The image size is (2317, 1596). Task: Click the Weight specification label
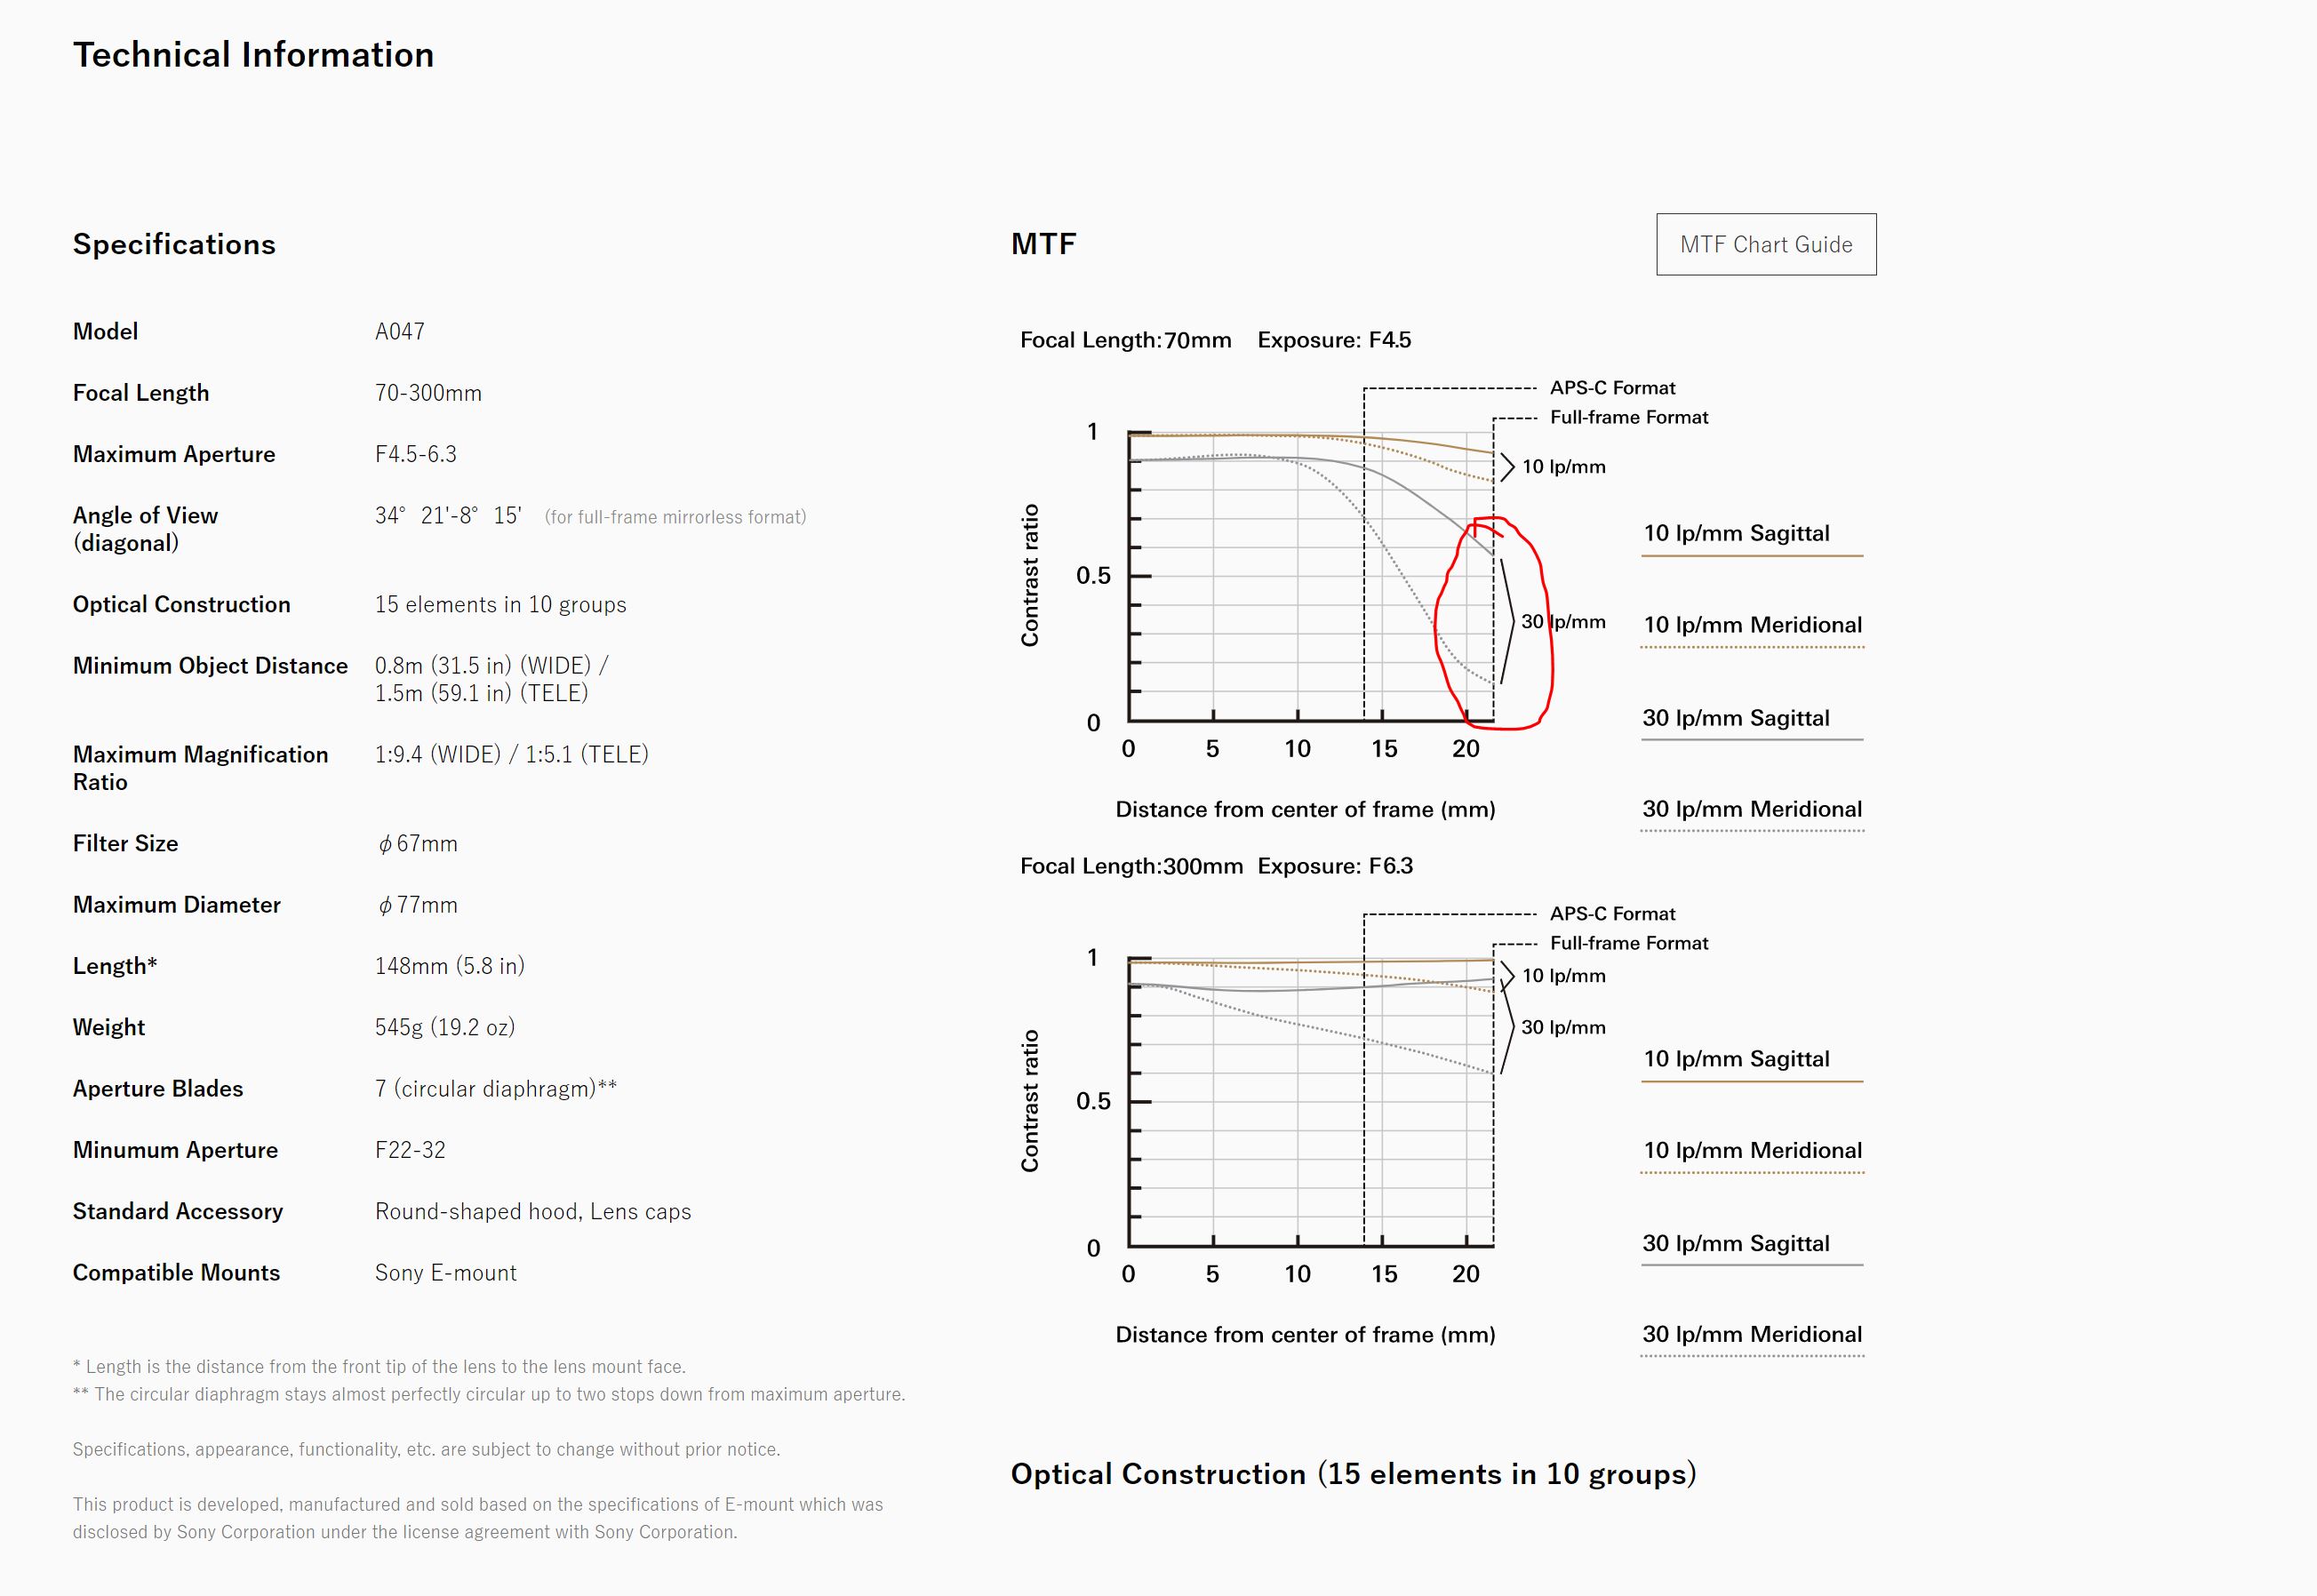click(109, 1027)
